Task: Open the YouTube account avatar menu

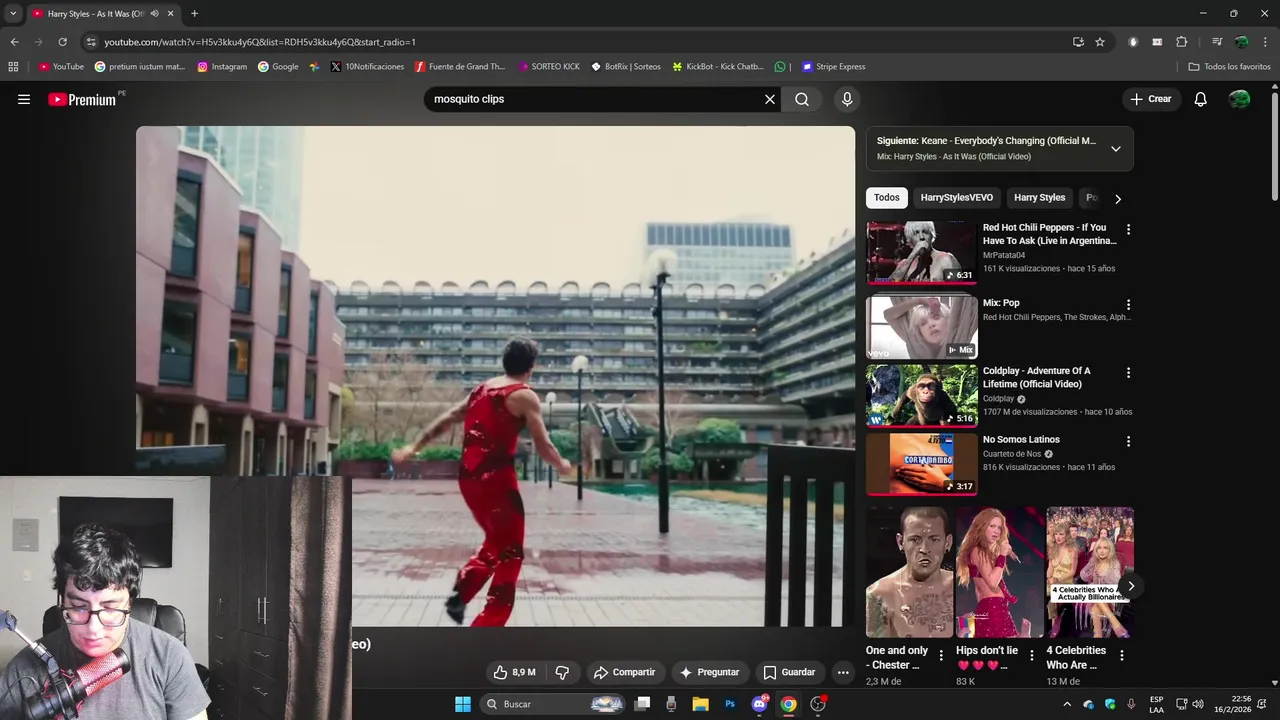Action: (1240, 99)
